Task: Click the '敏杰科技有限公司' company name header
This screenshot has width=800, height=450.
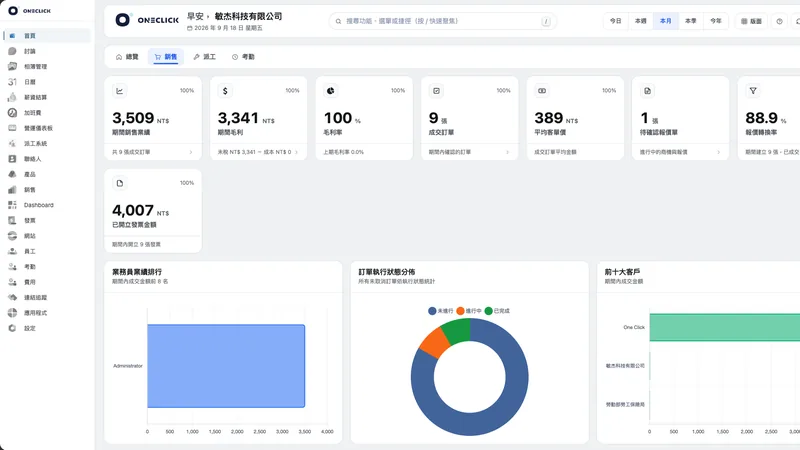Action: click(248, 16)
